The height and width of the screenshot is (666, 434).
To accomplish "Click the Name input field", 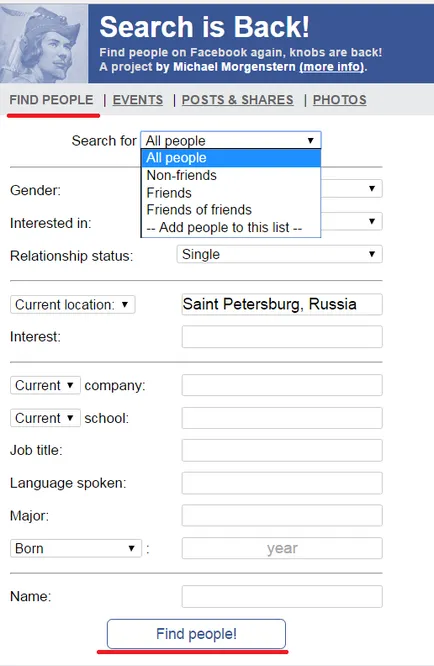I will coord(282,596).
